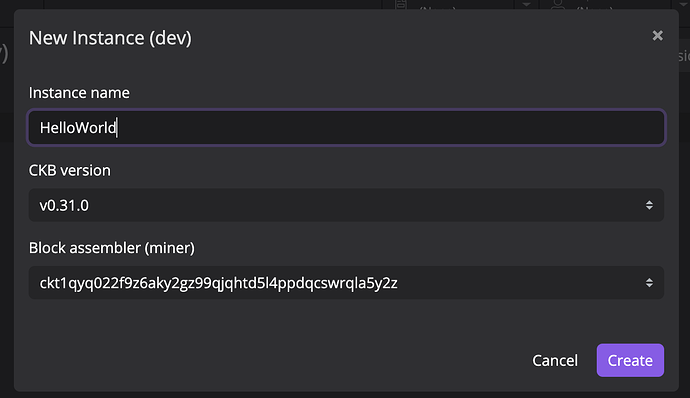Place cursor after HelloWorld text
This screenshot has height=398, width=690.
pyautogui.click(x=117, y=128)
